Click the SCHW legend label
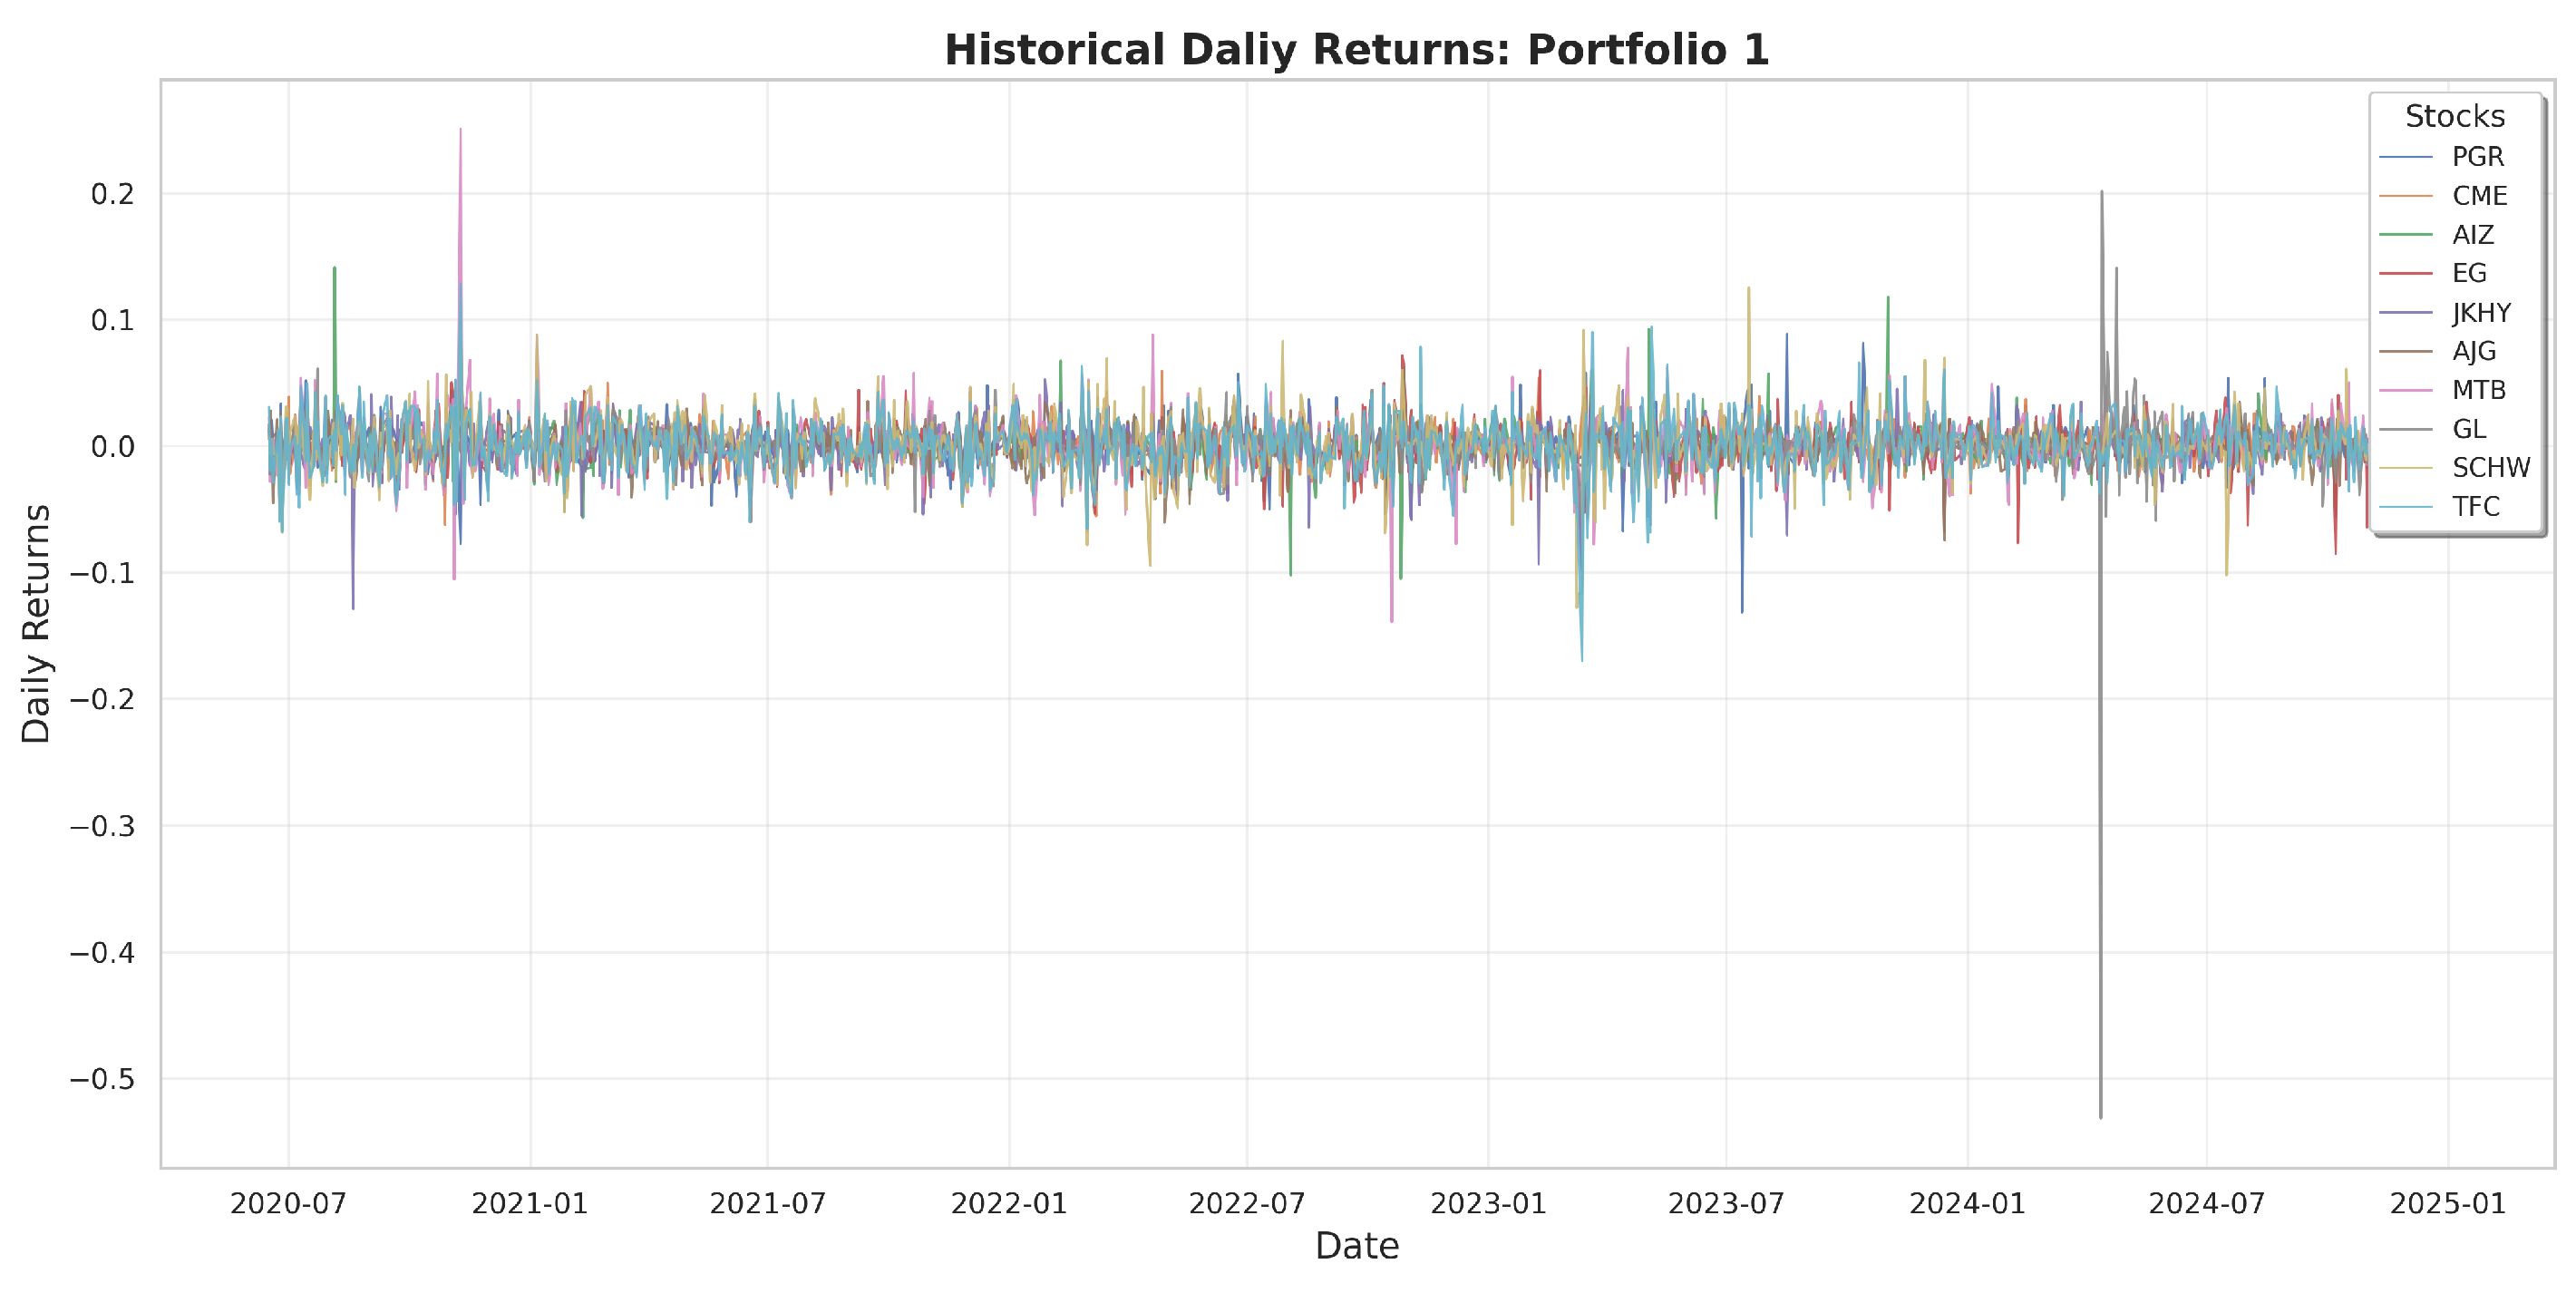Viewport: 2576px width, 1293px height. click(x=2490, y=468)
